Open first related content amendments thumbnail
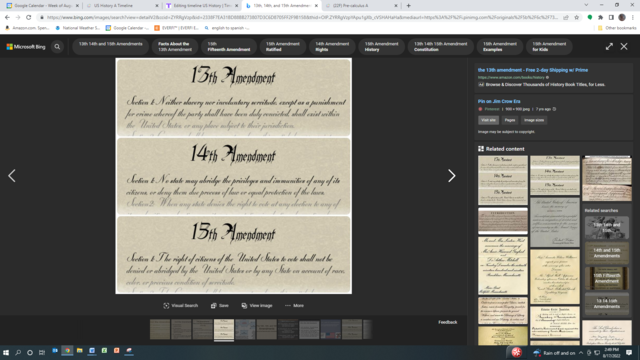This screenshot has height=360, width=640. [503, 180]
